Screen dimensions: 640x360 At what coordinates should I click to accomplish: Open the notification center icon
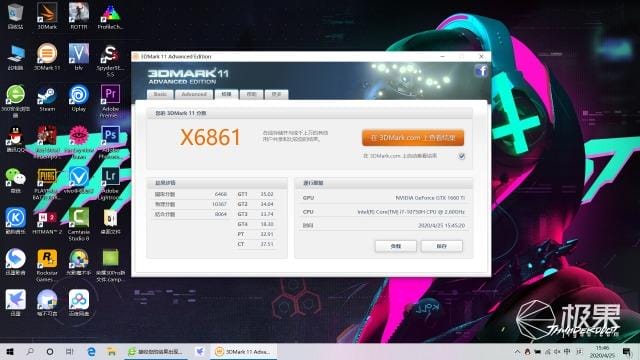point(627,351)
